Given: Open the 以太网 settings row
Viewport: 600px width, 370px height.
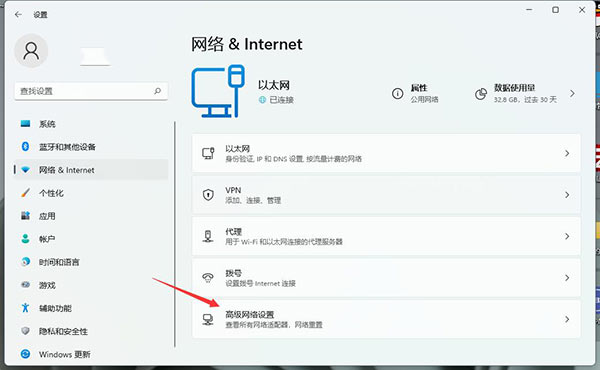Looking at the screenshot, I should pos(386,153).
